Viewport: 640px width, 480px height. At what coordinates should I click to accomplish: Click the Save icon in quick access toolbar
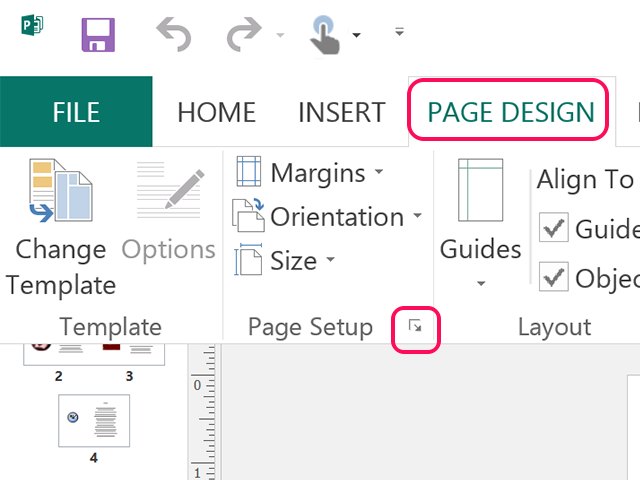pyautogui.click(x=98, y=34)
